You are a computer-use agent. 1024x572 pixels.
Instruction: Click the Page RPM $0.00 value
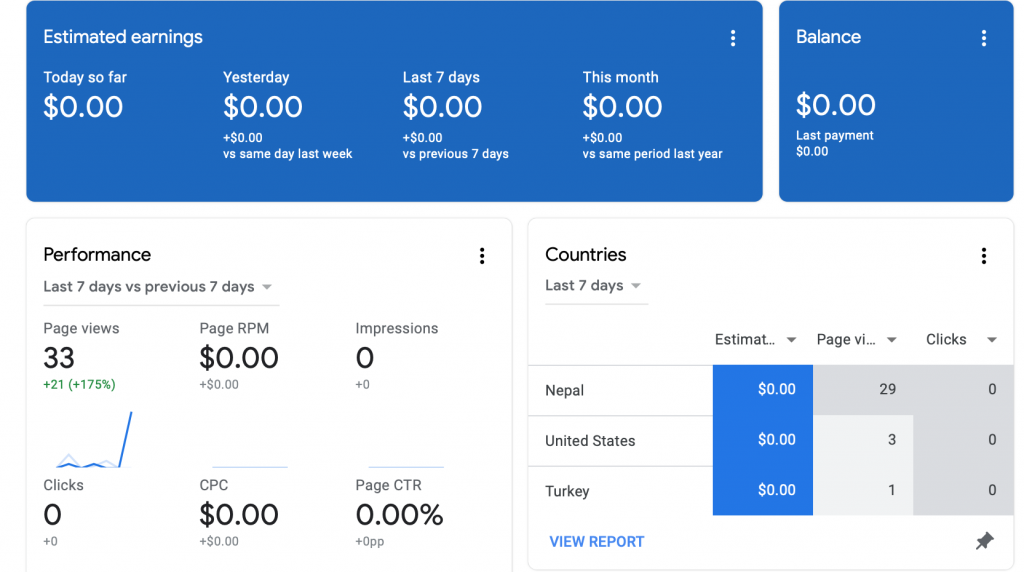tap(239, 358)
